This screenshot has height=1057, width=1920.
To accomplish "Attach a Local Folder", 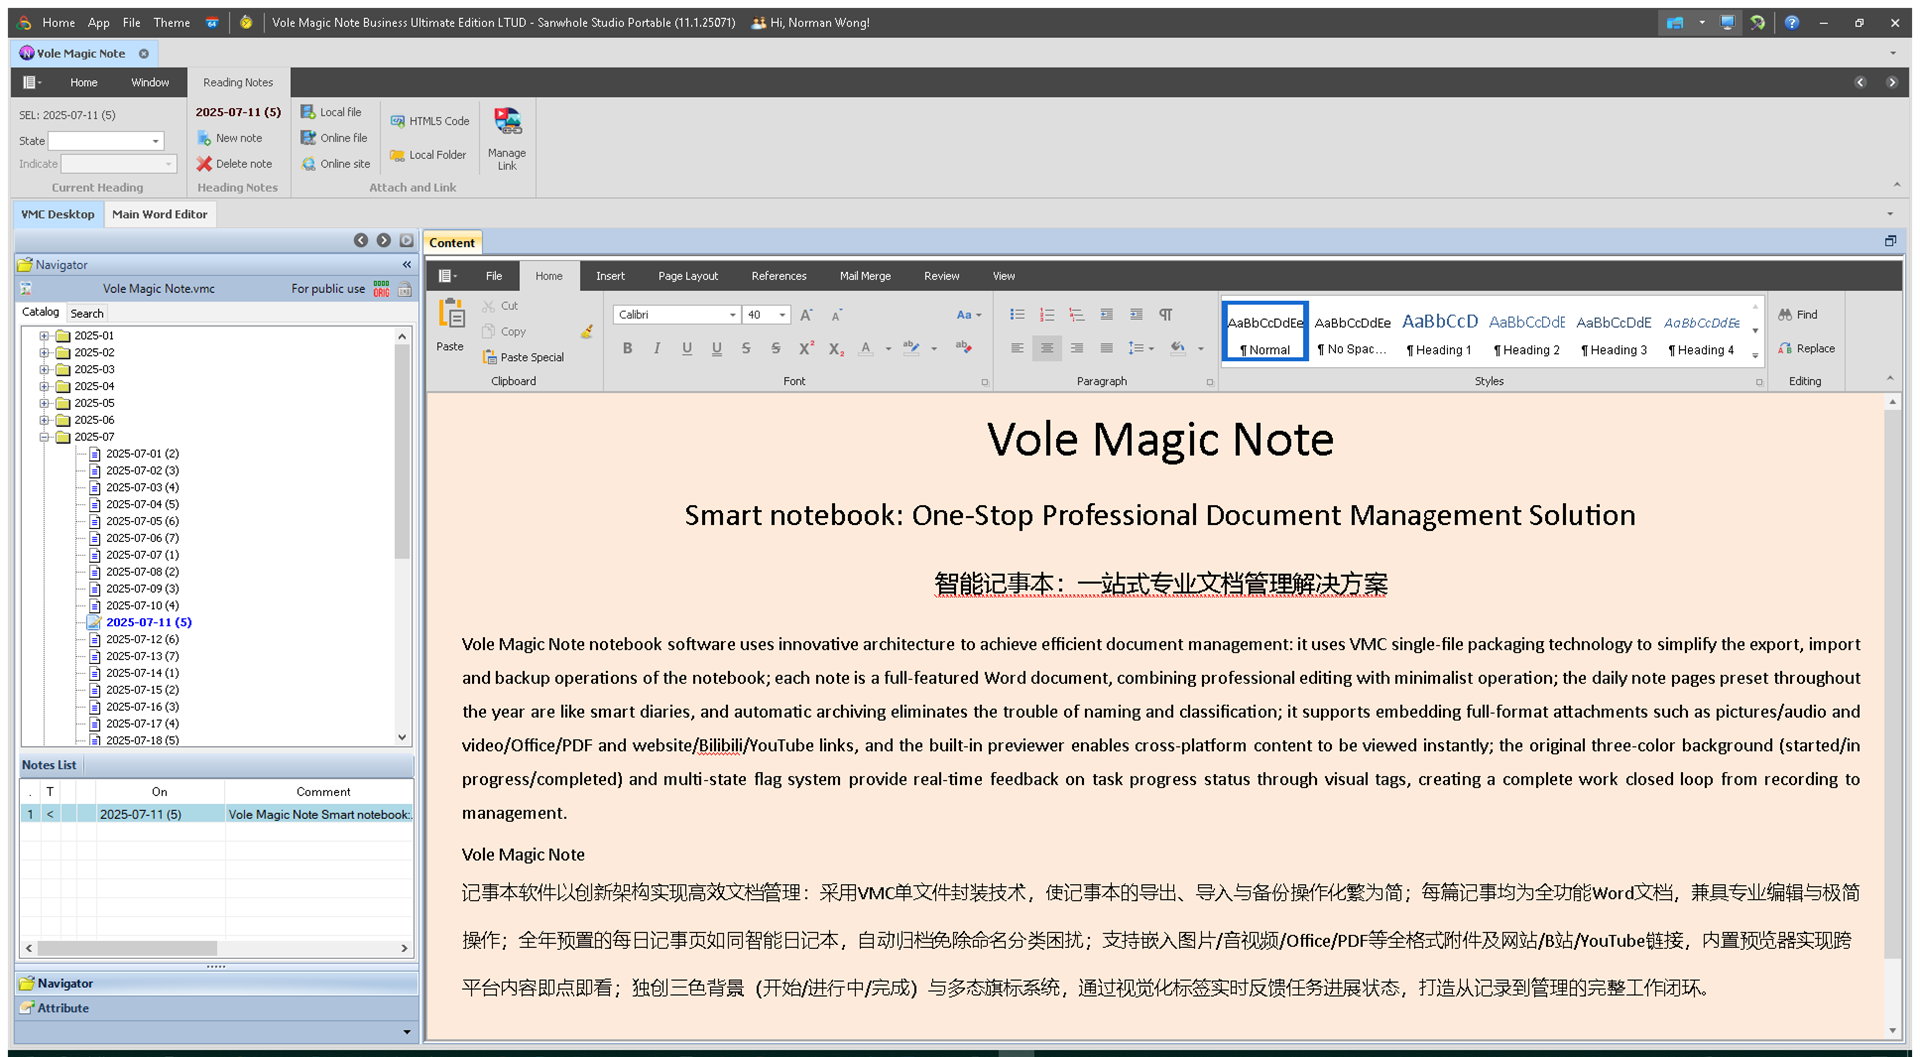I will click(x=428, y=155).
